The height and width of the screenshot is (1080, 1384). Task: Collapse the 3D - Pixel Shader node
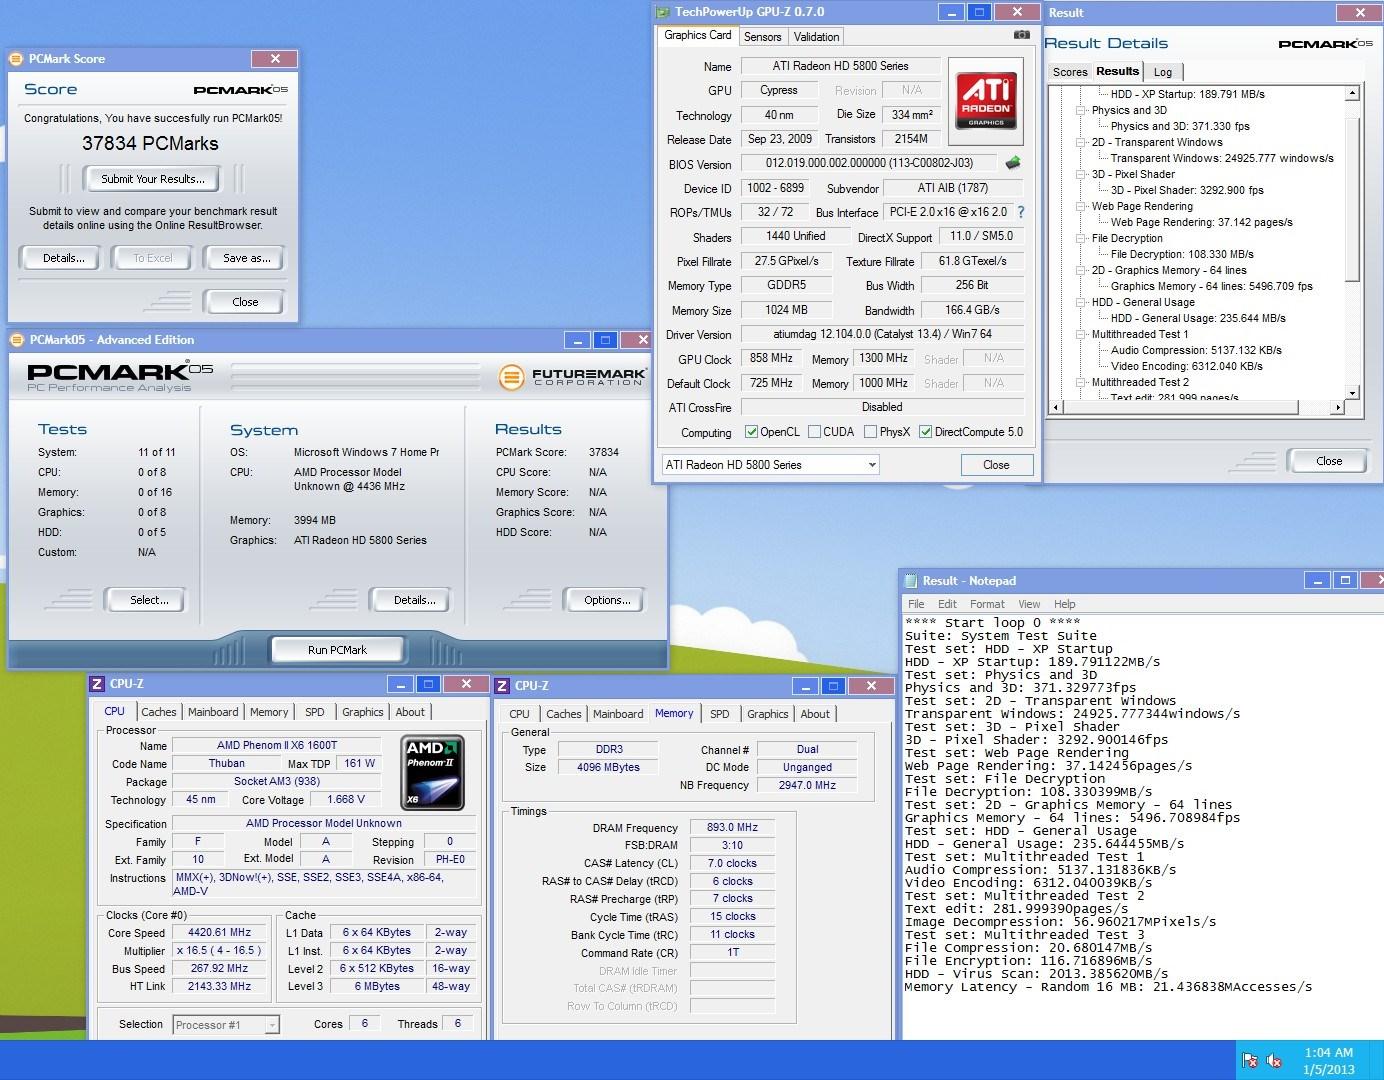tap(1080, 175)
